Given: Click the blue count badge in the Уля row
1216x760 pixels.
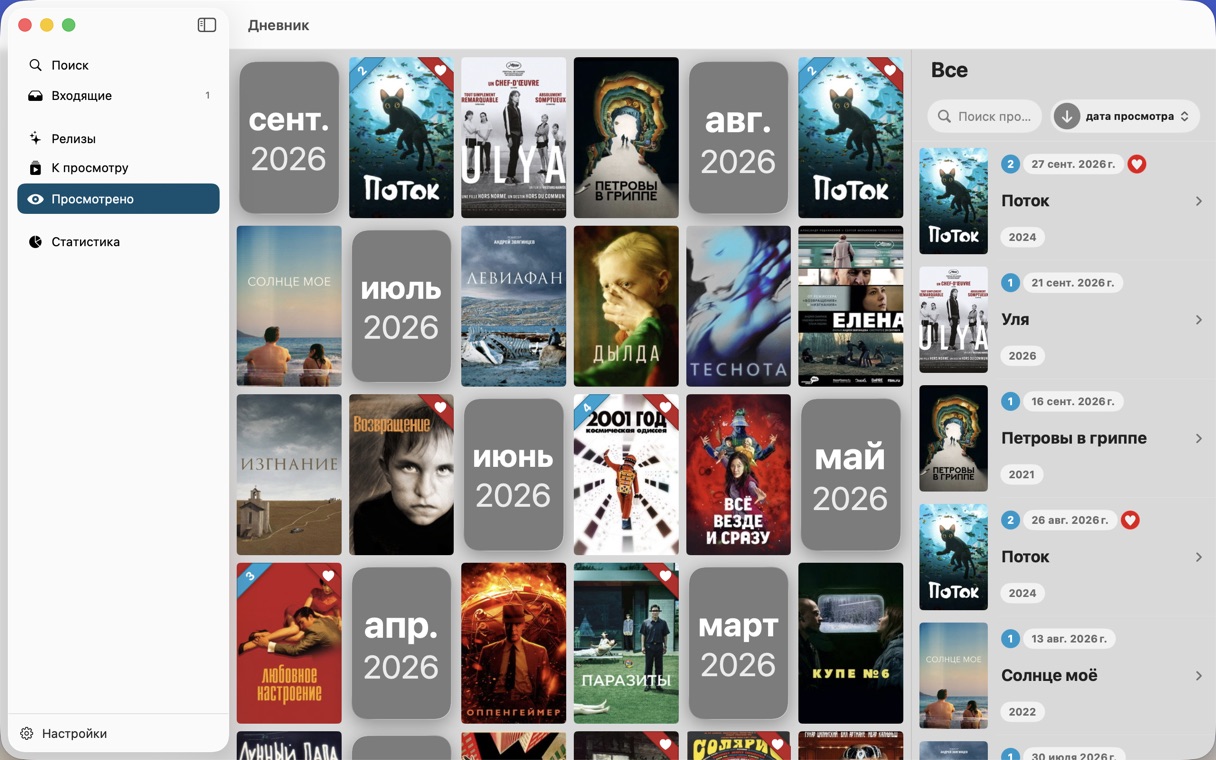Looking at the screenshot, I should [1010, 283].
